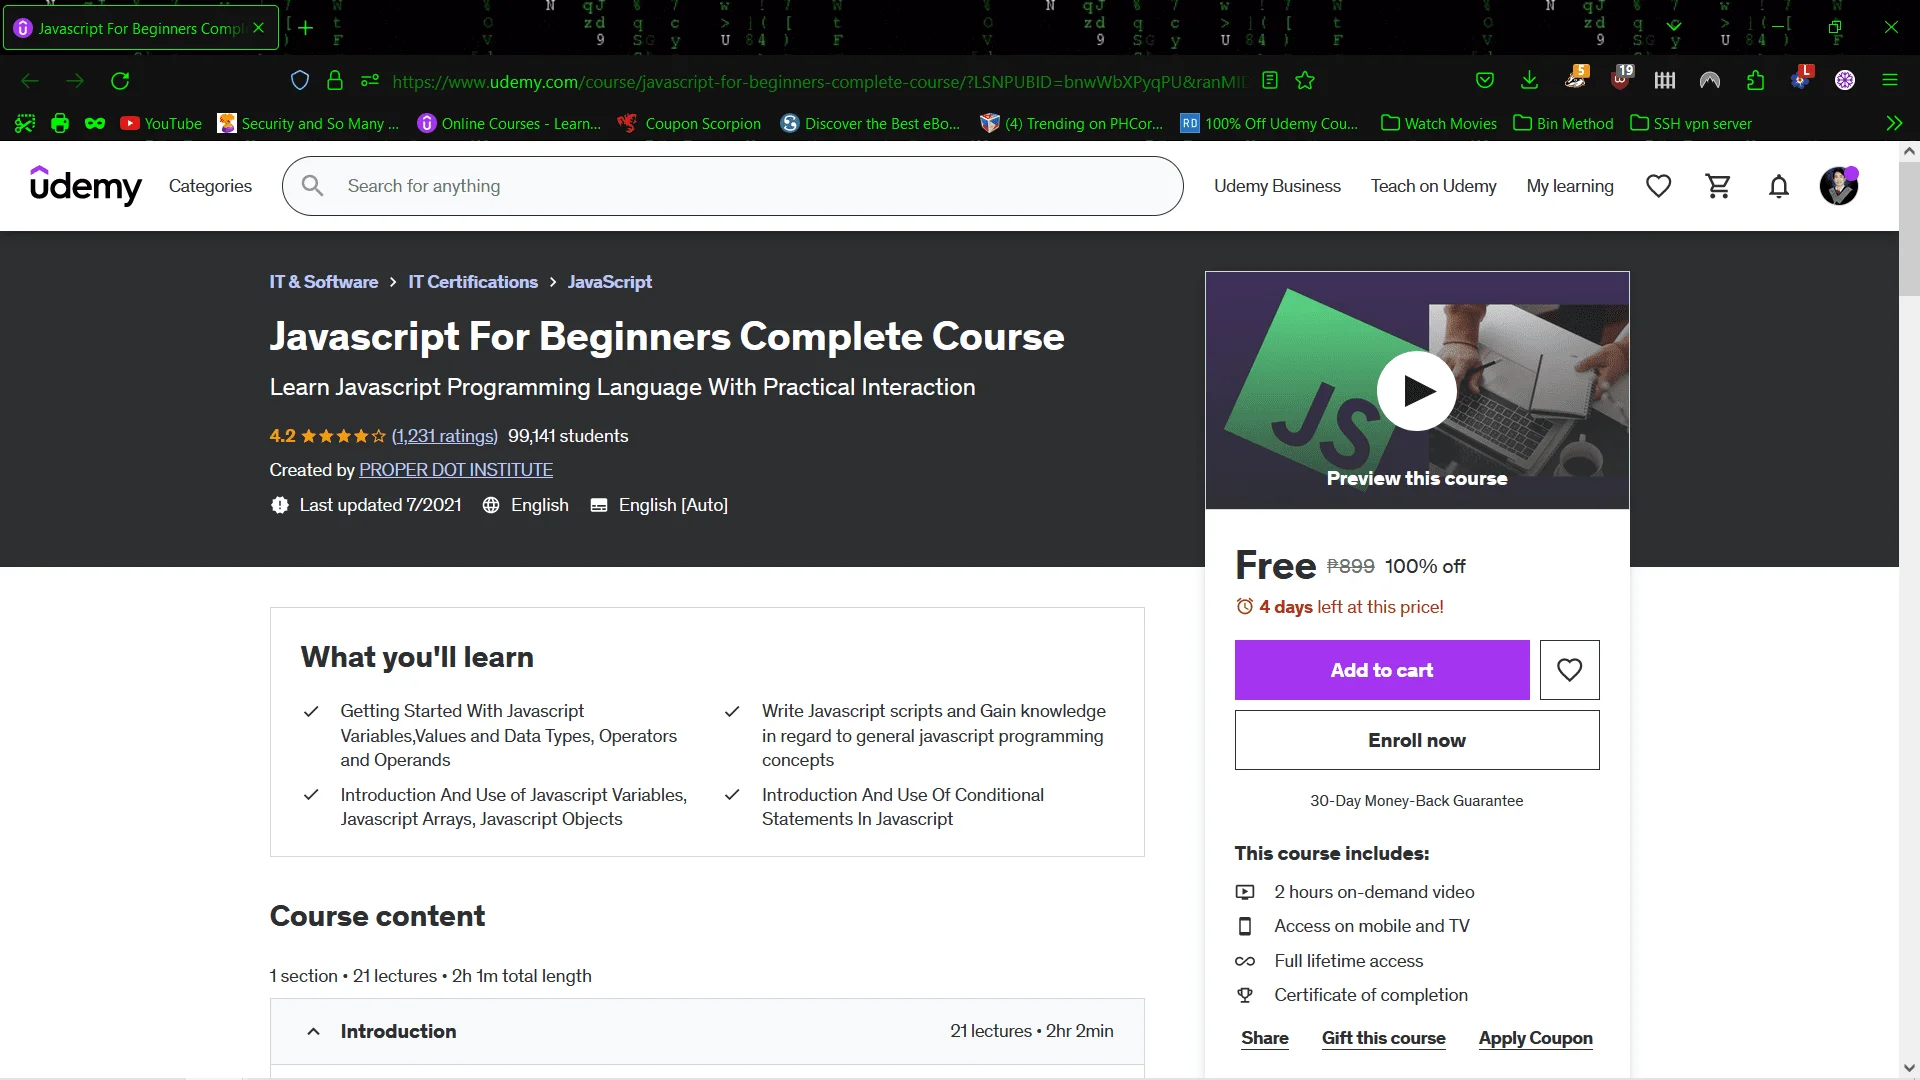Open the SSH vpn server bookmark folder
The image size is (1920, 1080).
pos(1691,123)
